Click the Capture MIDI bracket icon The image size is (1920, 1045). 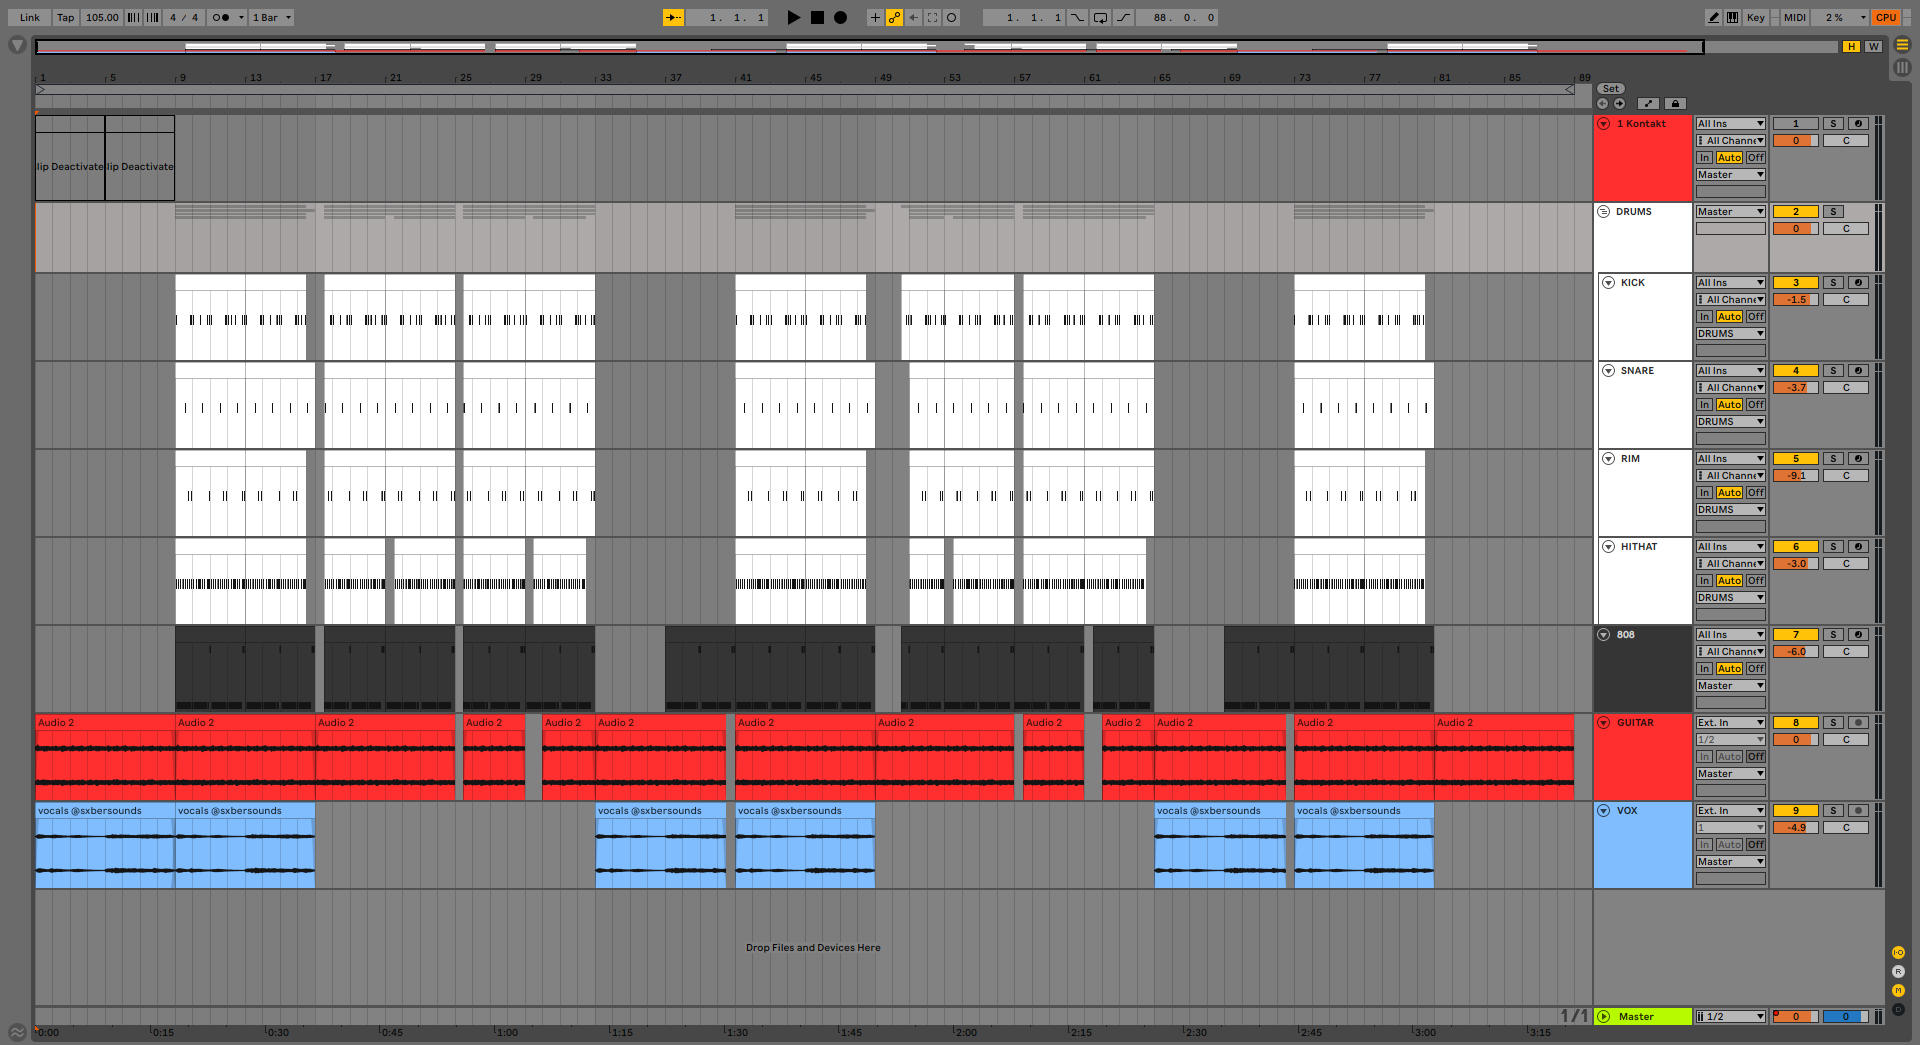pyautogui.click(x=932, y=17)
